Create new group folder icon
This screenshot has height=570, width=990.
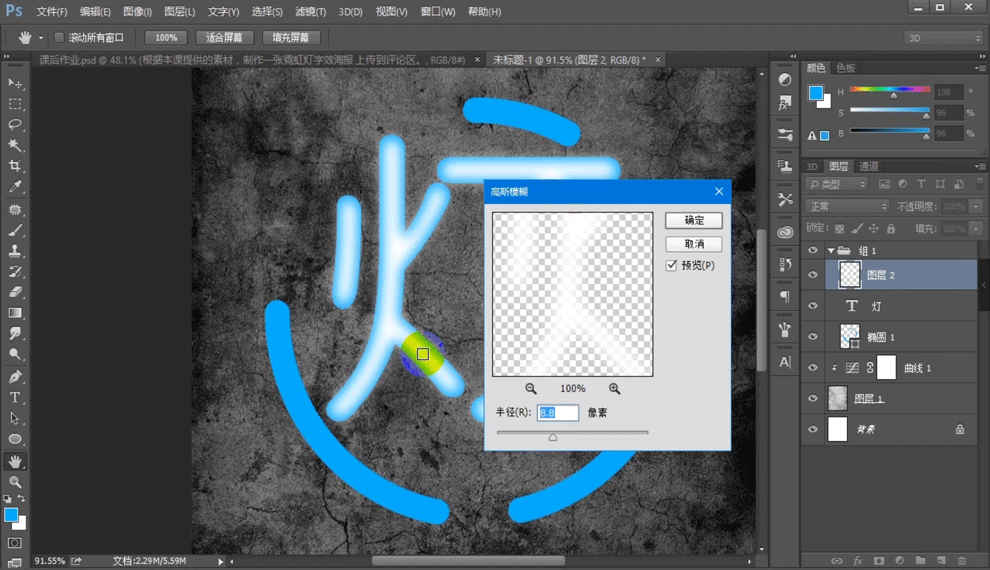[920, 561]
